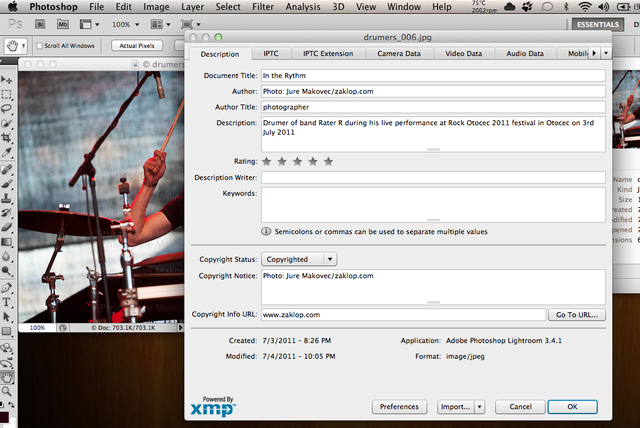Switch to the Audio Data tab
The height and width of the screenshot is (428, 640).
pyautogui.click(x=525, y=53)
